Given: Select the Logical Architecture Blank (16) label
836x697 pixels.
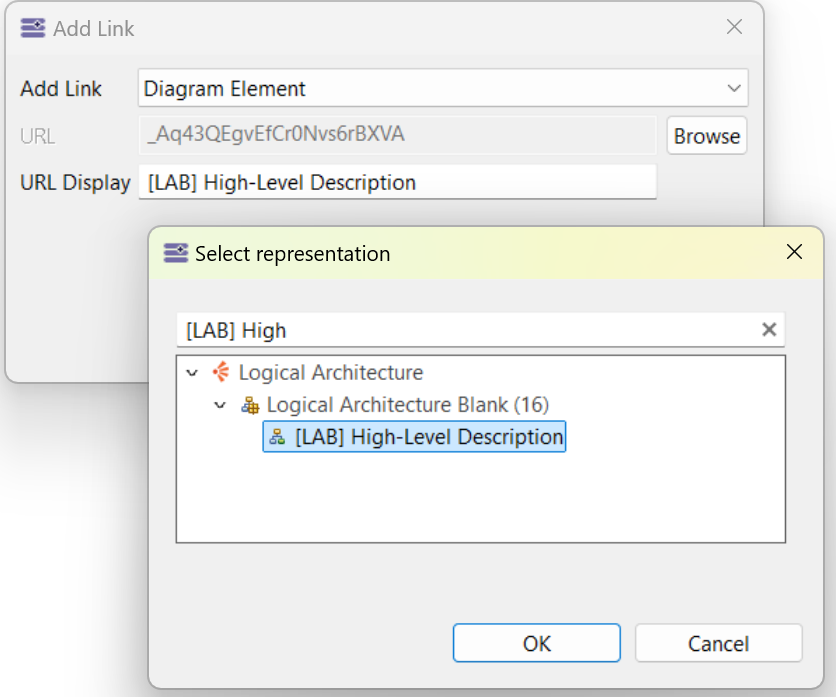Looking at the screenshot, I should (407, 405).
